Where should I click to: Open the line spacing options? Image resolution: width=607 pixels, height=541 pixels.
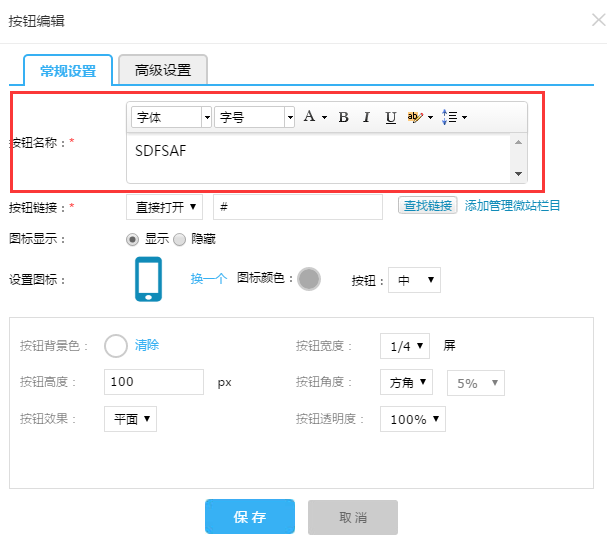coord(454,117)
